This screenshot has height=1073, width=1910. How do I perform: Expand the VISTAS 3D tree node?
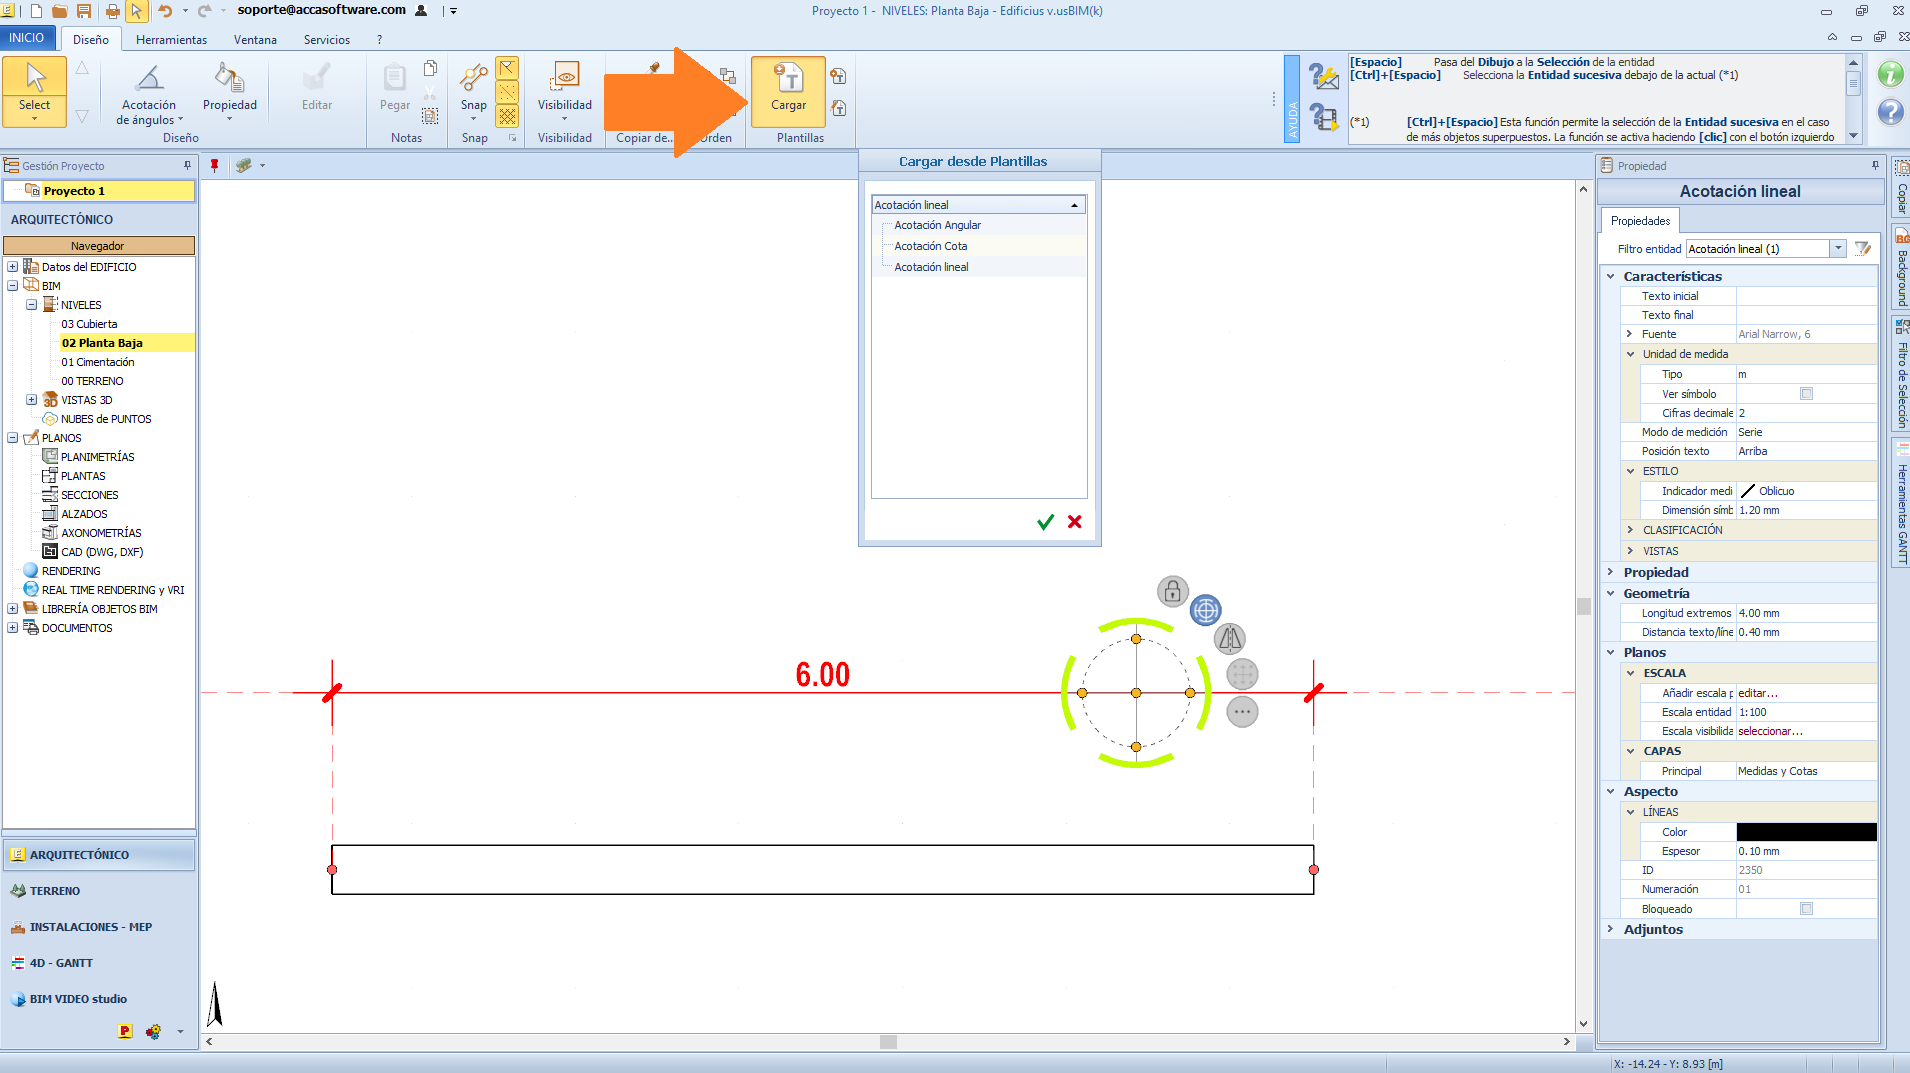tap(32, 400)
